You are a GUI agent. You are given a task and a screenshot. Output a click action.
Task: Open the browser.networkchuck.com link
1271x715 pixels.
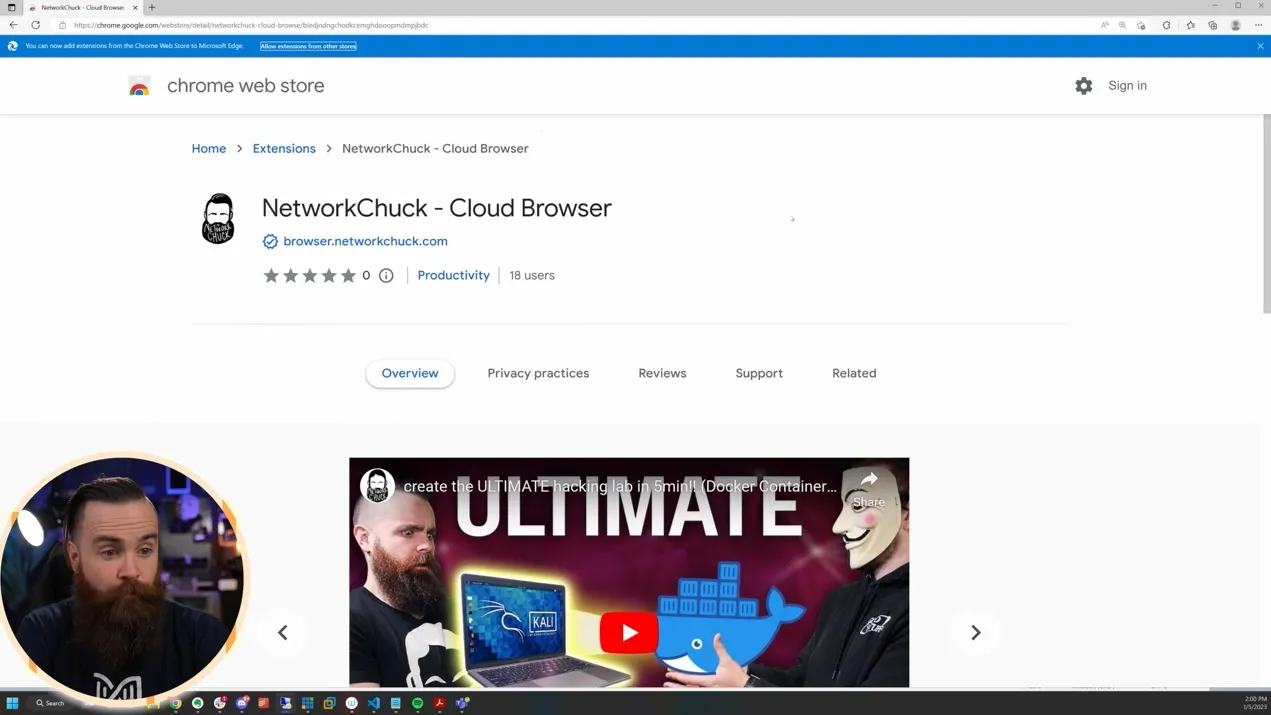(x=365, y=241)
